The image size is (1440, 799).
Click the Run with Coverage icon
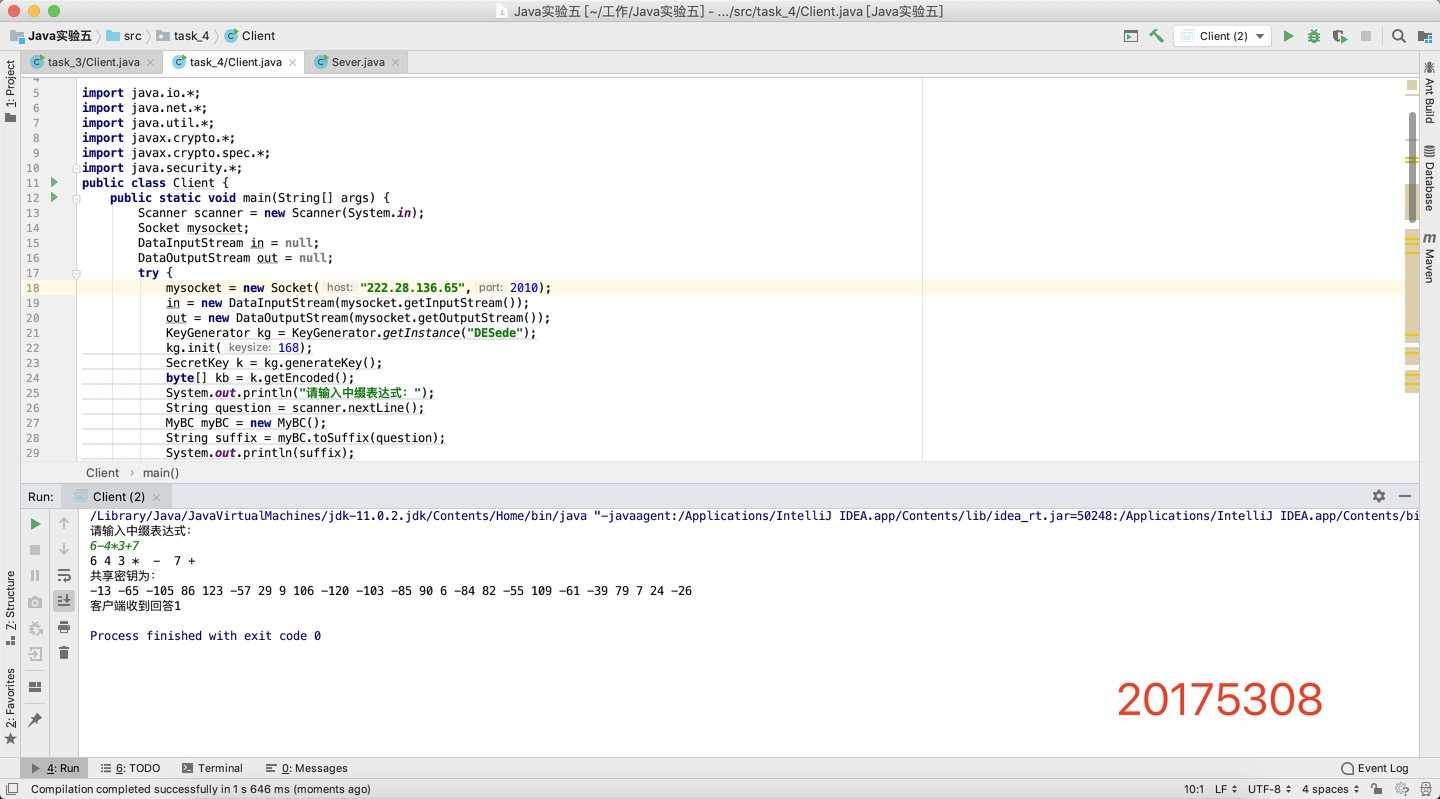coord(1340,36)
